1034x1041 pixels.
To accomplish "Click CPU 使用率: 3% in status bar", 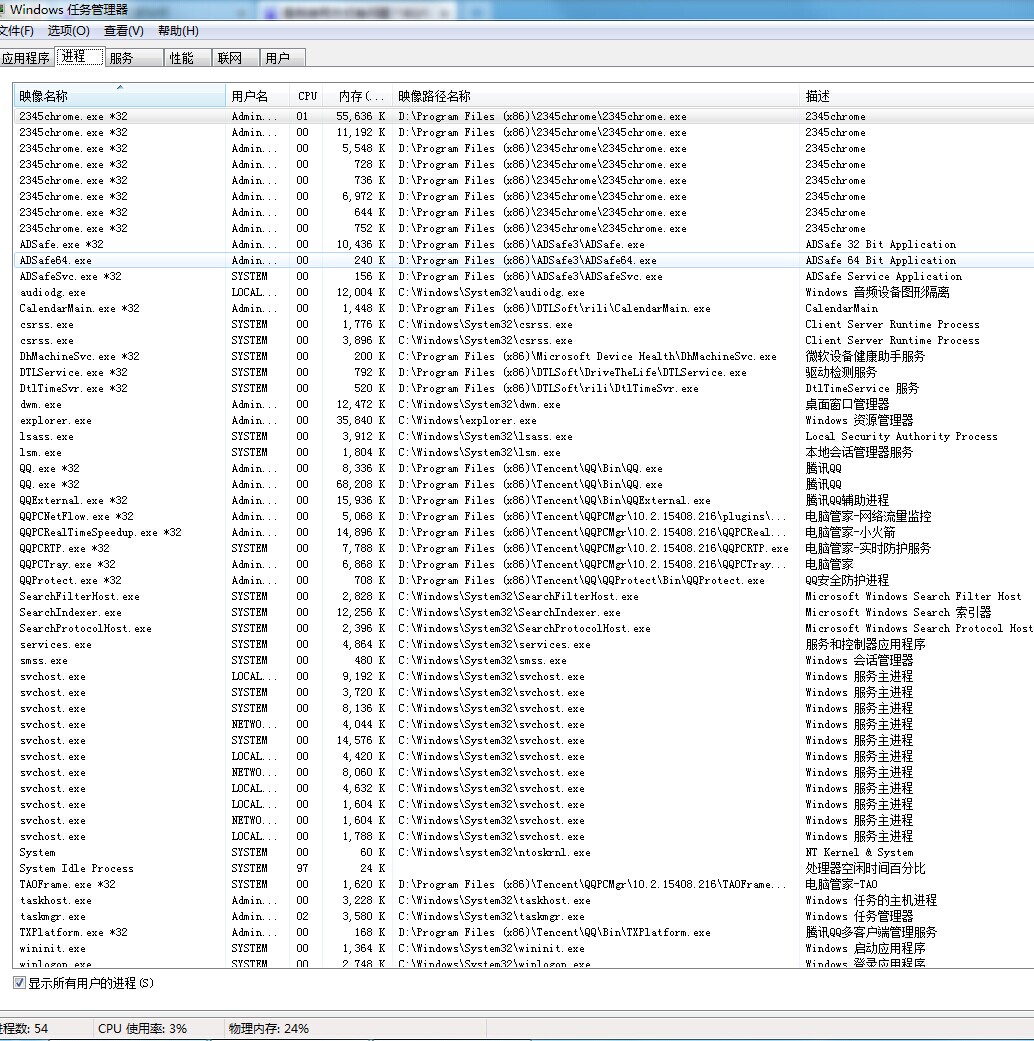I will [142, 1028].
